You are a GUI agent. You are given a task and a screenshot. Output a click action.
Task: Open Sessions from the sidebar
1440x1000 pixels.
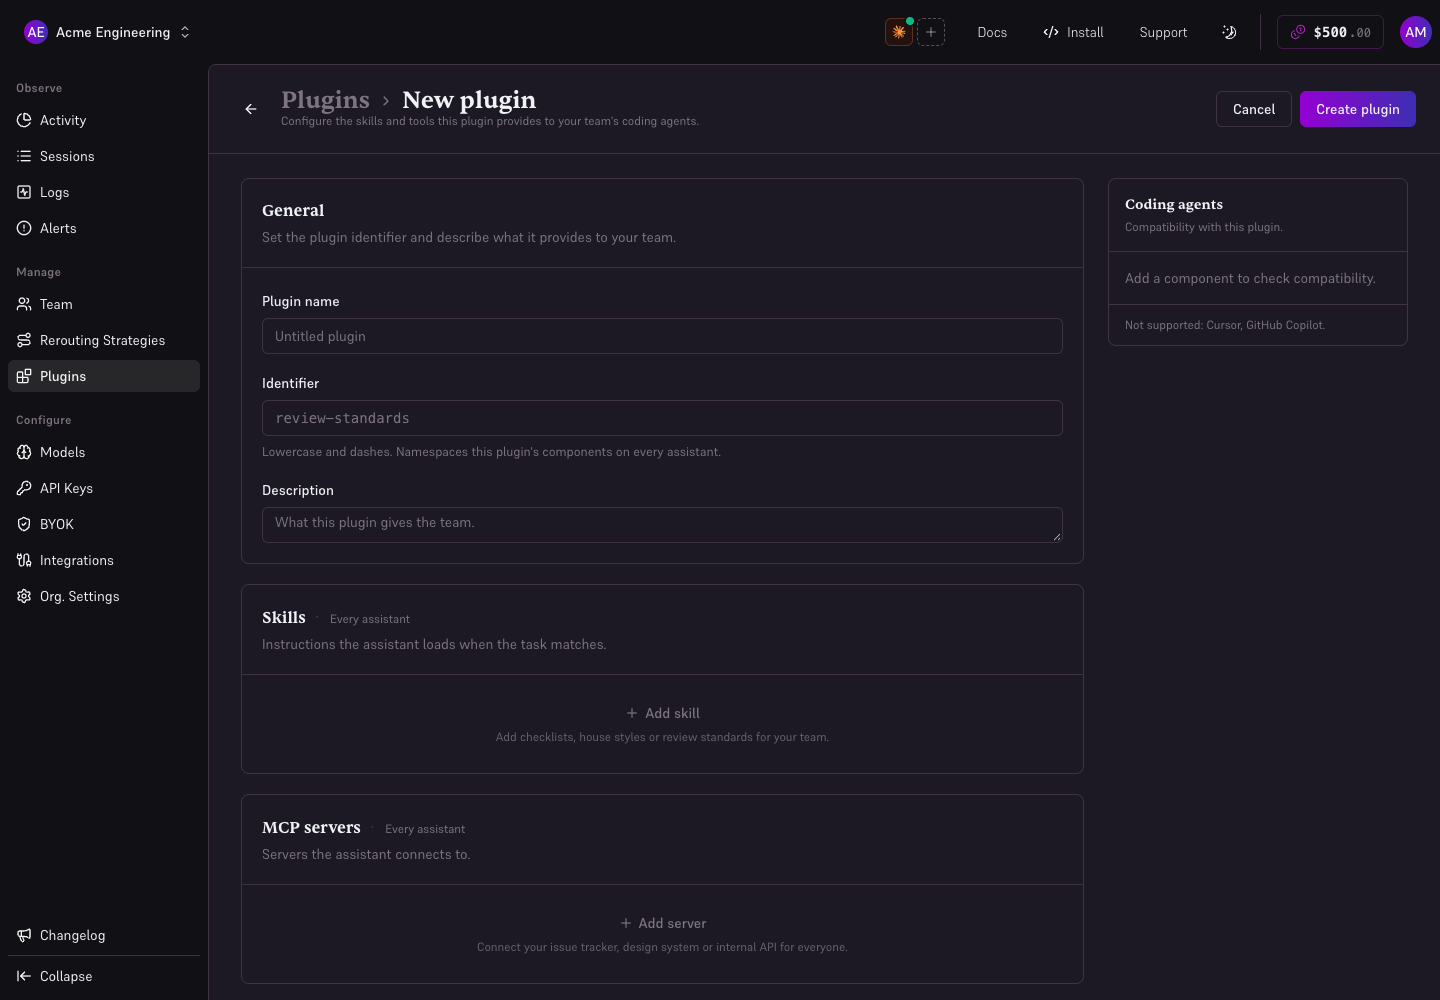tap(104, 156)
